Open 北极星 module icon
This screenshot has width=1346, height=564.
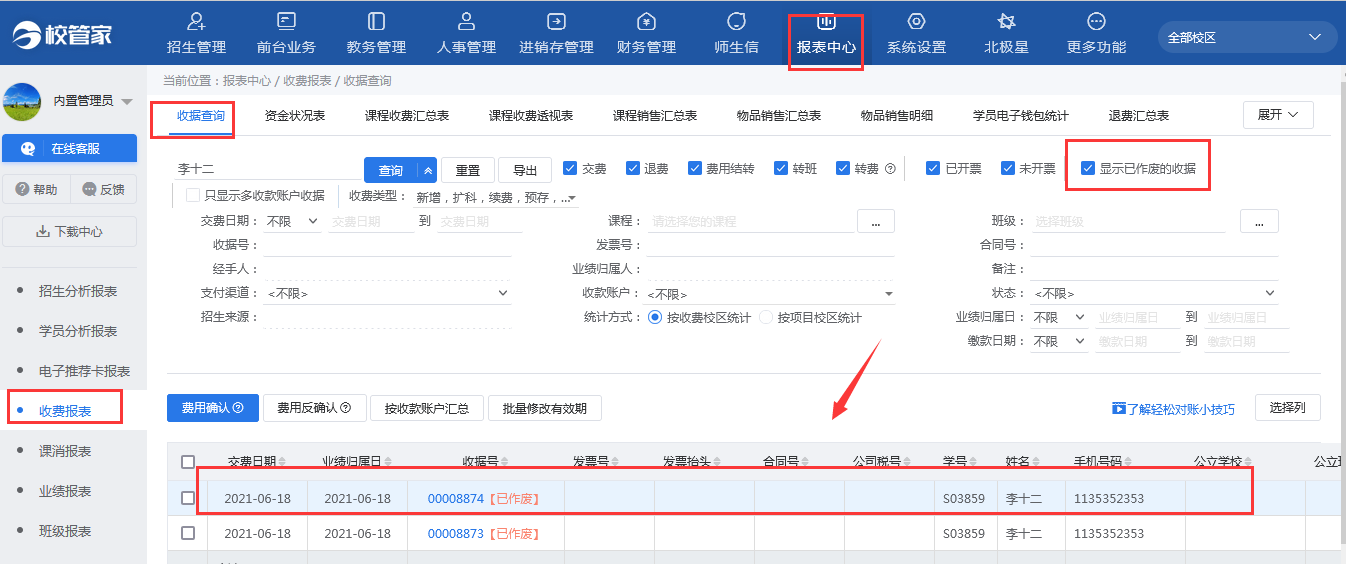(x=1006, y=21)
